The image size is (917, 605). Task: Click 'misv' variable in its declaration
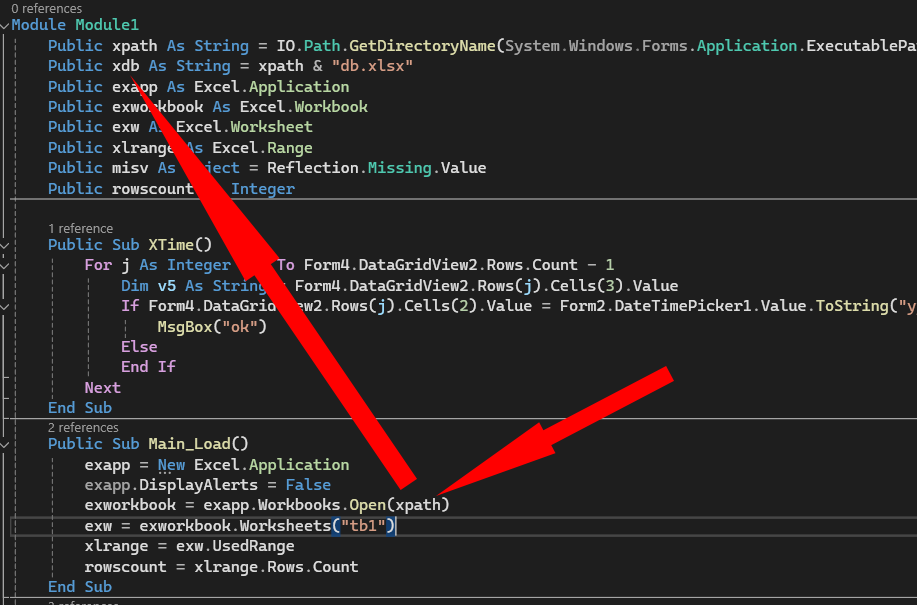130,168
